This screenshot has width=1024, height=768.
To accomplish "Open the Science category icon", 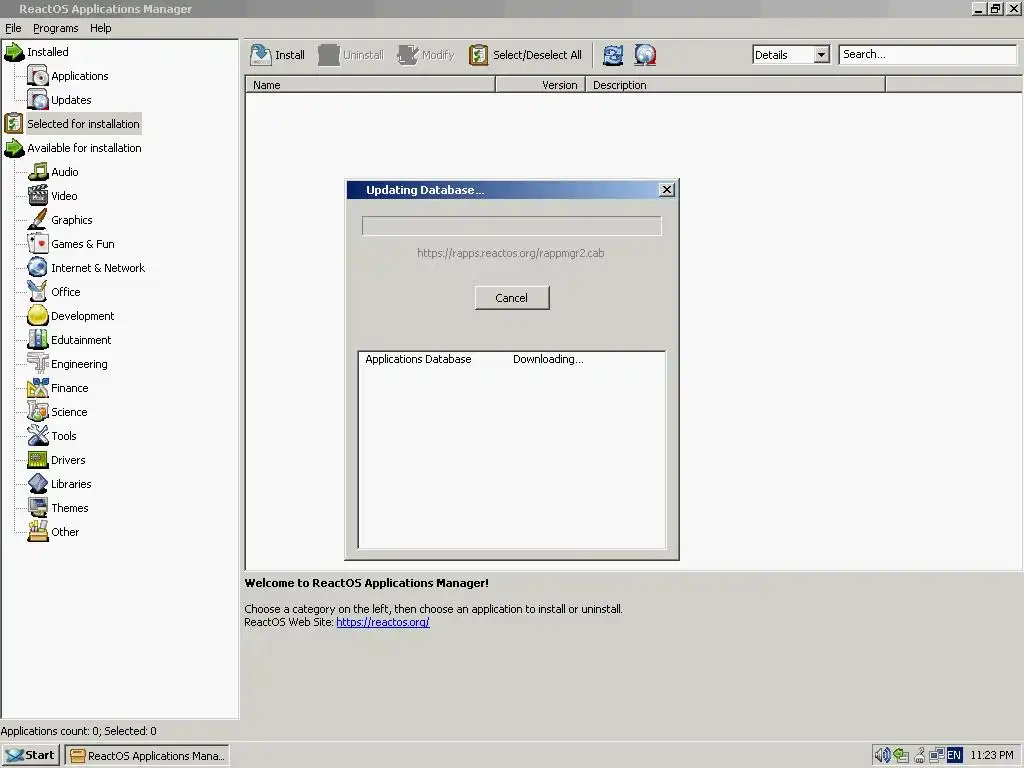I will pyautogui.click(x=38, y=412).
